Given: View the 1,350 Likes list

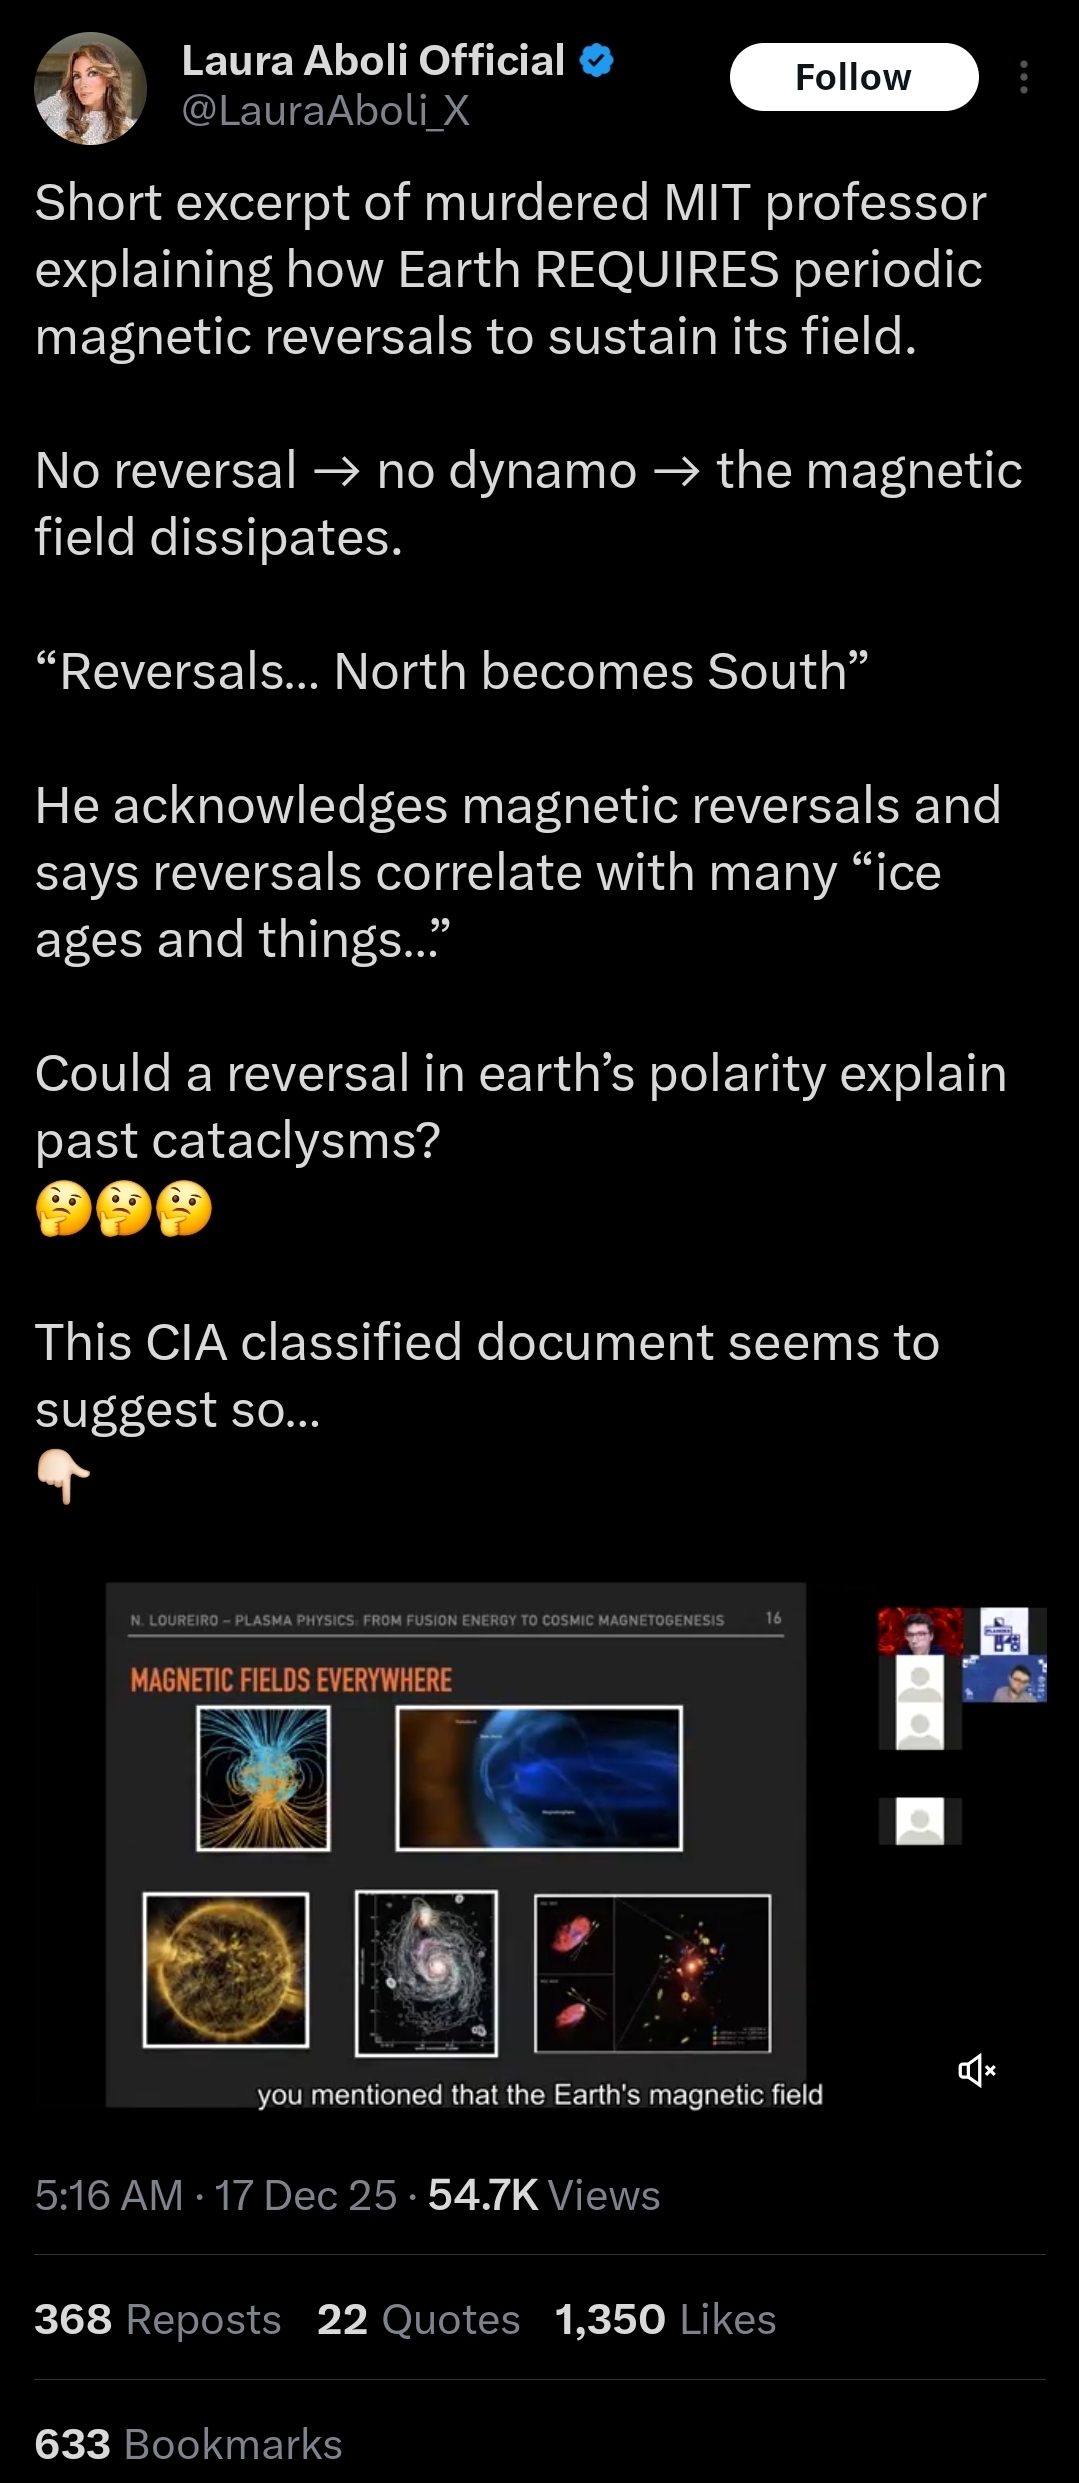Looking at the screenshot, I should (x=665, y=2319).
